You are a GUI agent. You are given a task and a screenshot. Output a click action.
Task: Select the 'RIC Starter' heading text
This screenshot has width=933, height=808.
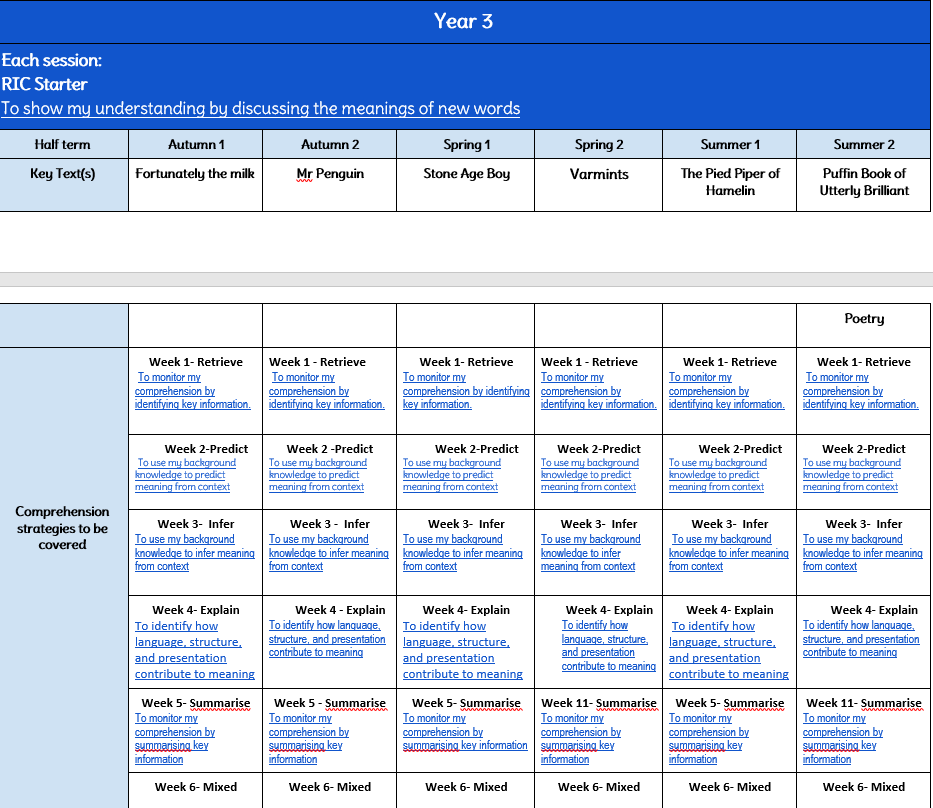click(x=44, y=84)
